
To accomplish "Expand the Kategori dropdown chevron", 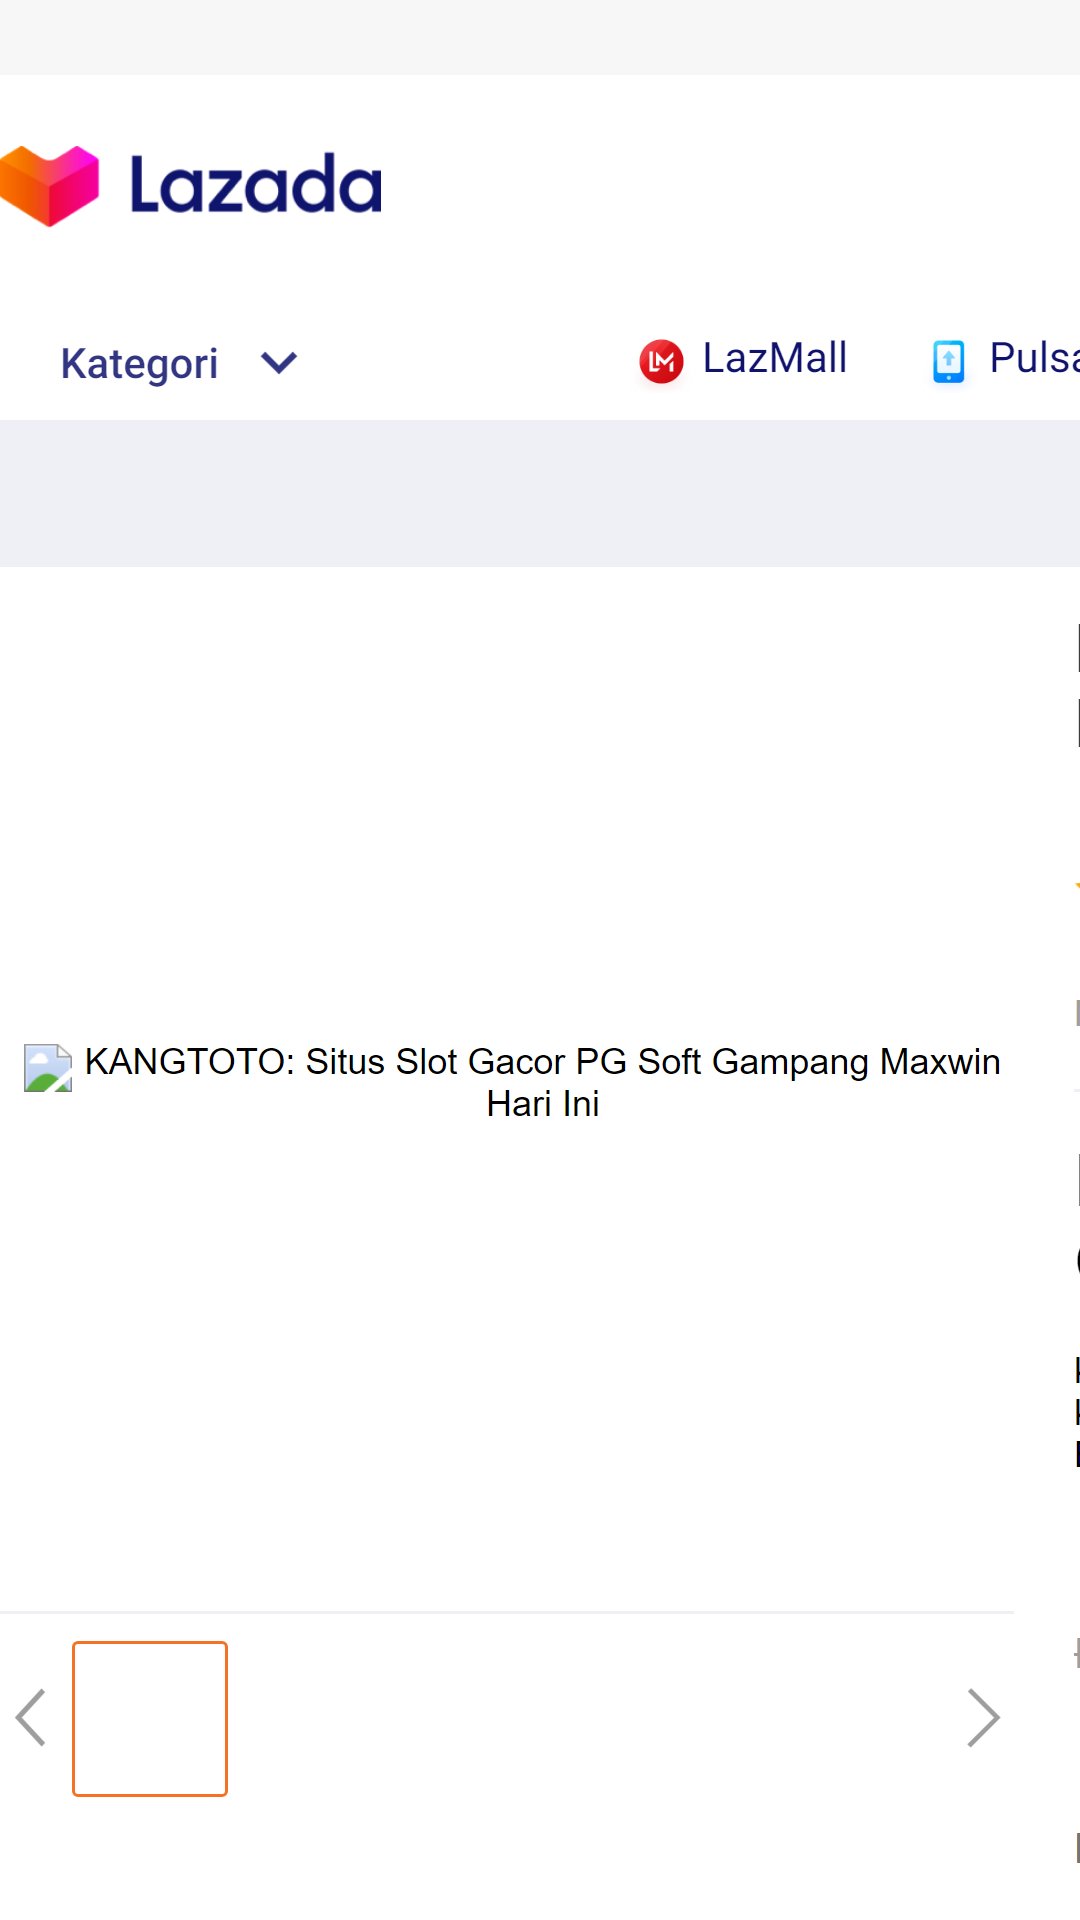I will click(x=279, y=362).
